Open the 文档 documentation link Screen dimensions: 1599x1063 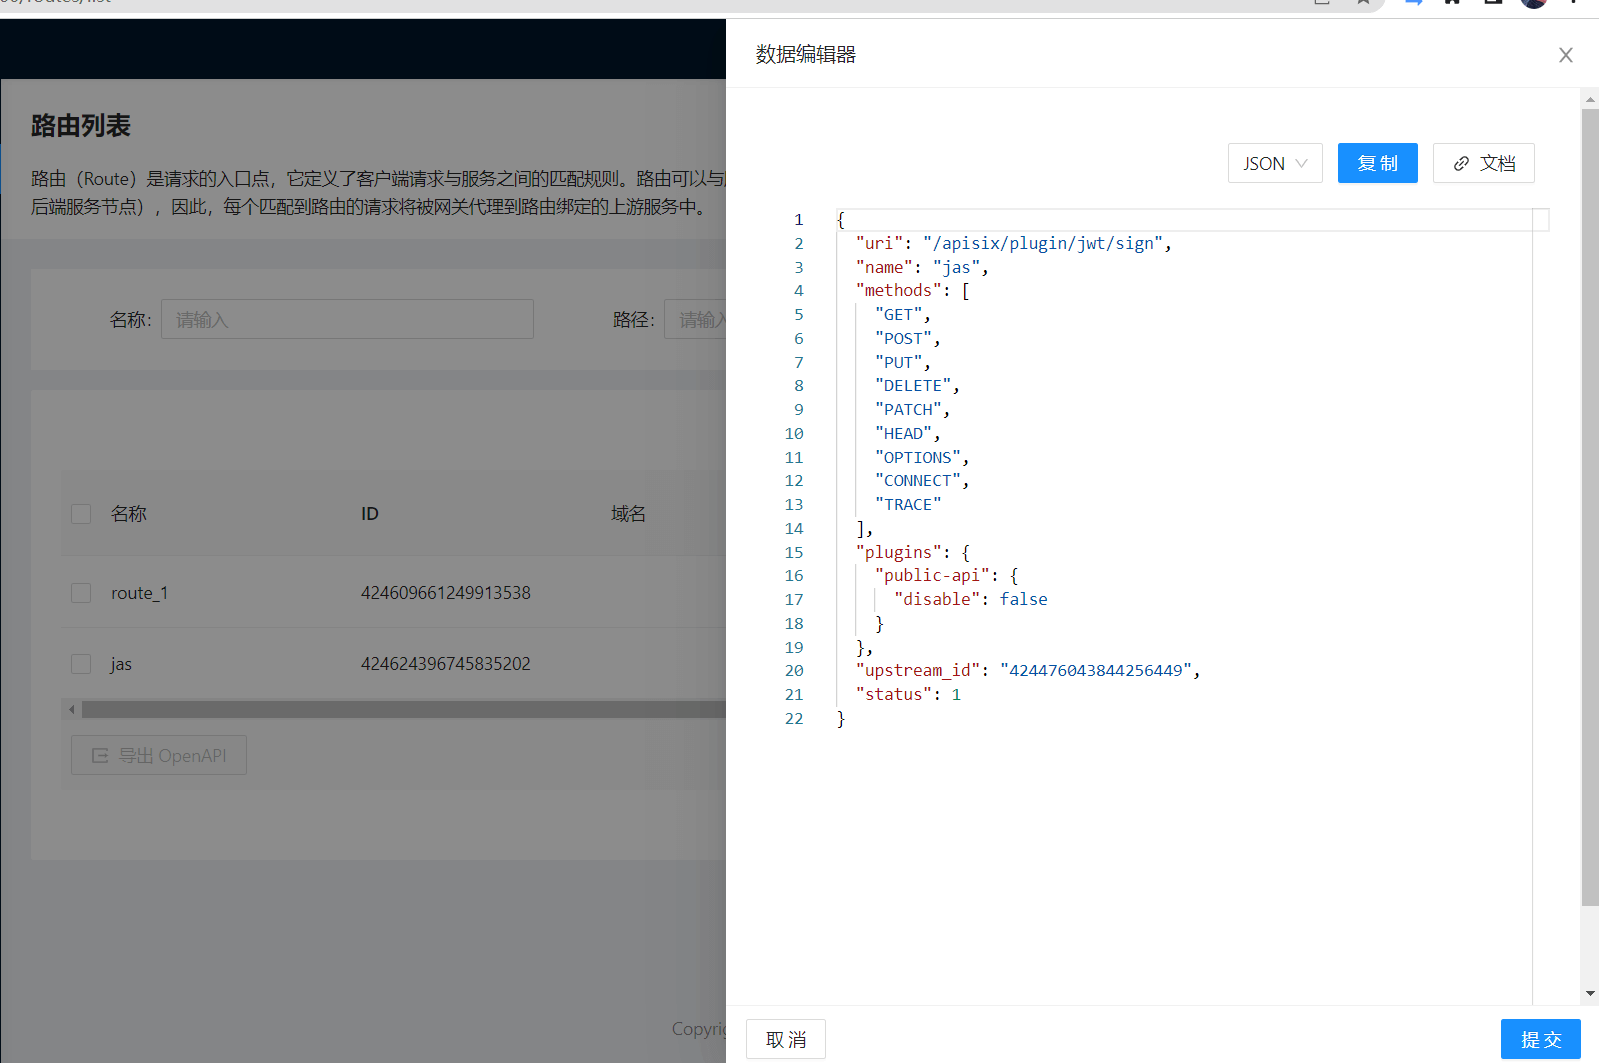(1484, 163)
